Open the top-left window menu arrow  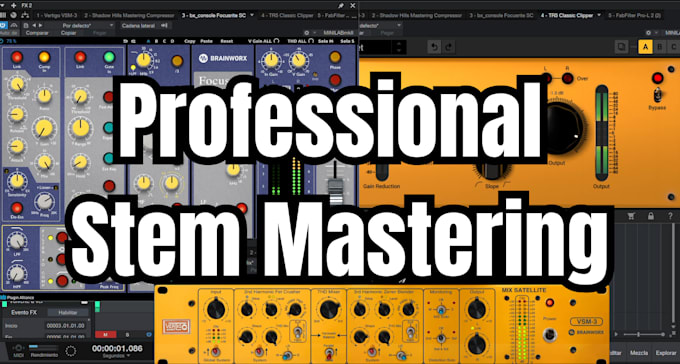click(3, 6)
